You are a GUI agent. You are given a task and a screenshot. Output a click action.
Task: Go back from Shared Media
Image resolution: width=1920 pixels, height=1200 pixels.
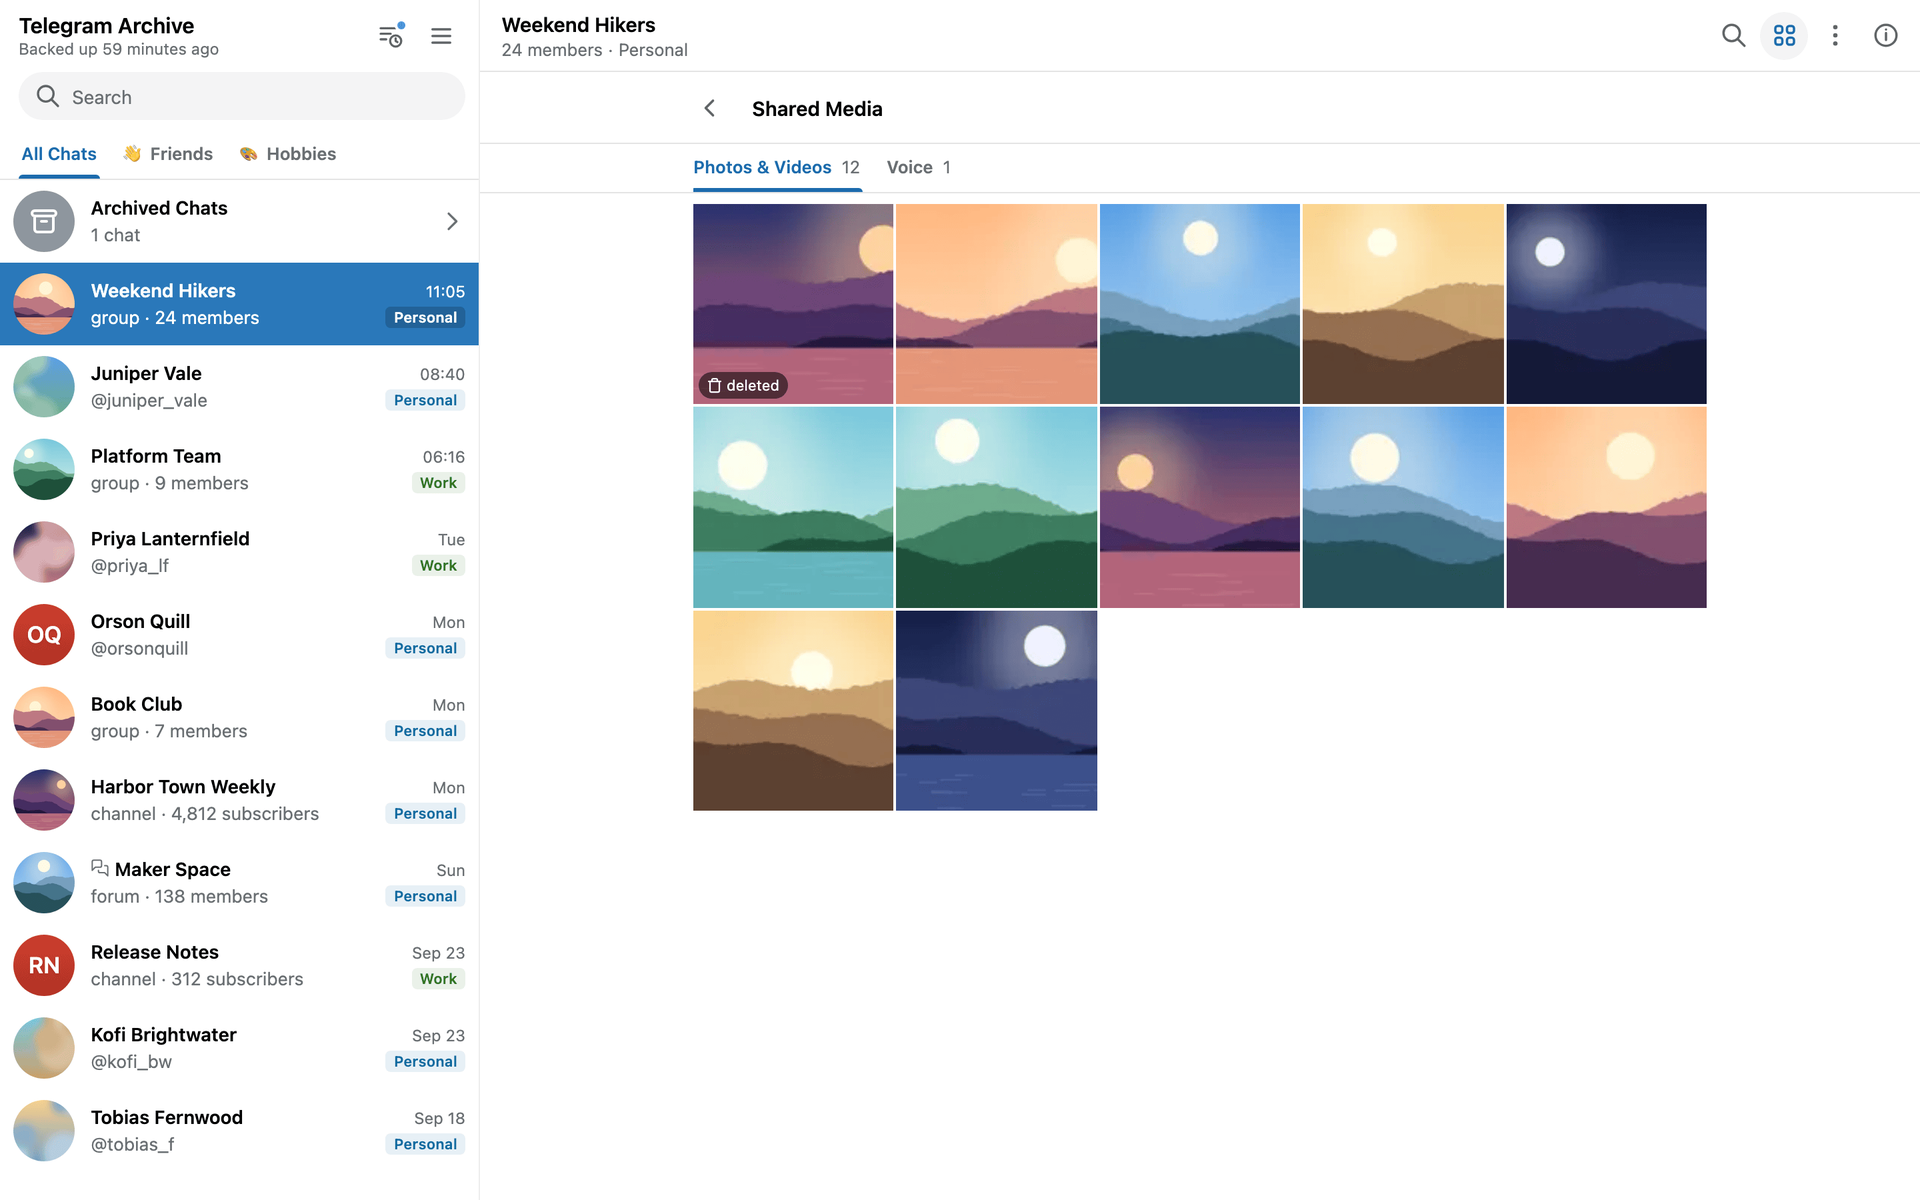[x=709, y=108]
